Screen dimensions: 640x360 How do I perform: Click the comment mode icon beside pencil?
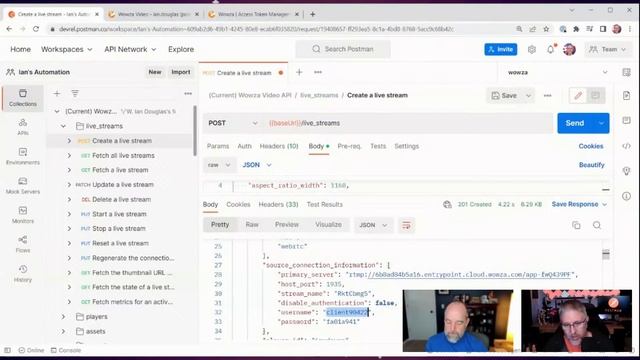click(x=596, y=96)
